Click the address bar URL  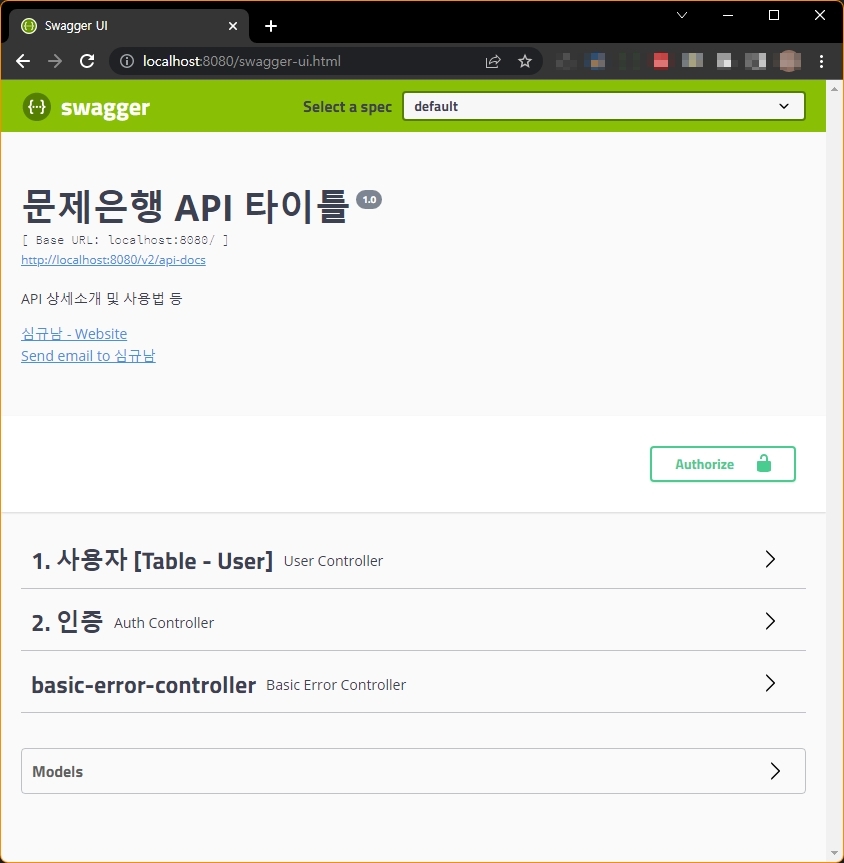pyautogui.click(x=242, y=61)
